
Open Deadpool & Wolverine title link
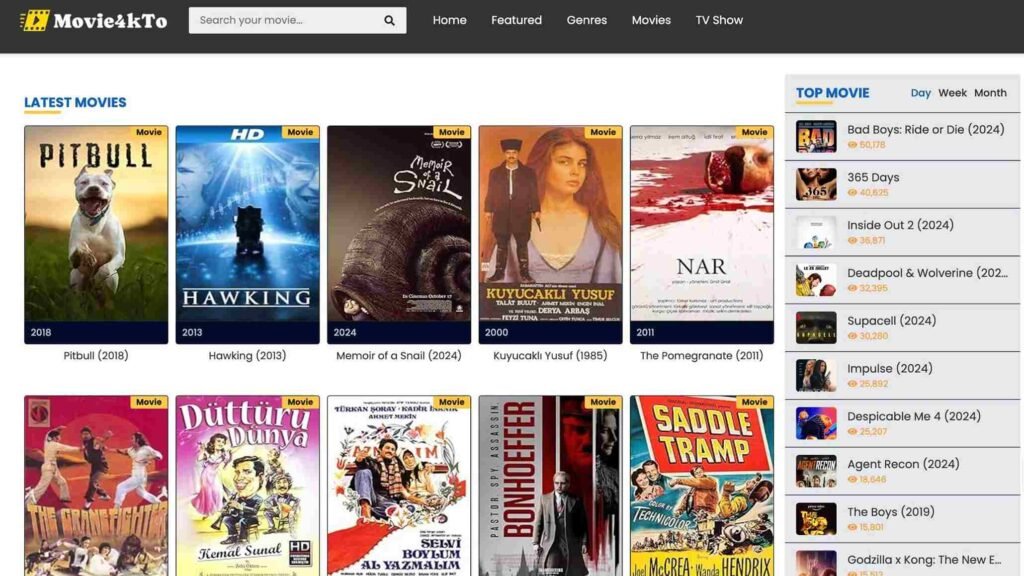pyautogui.click(x=926, y=273)
